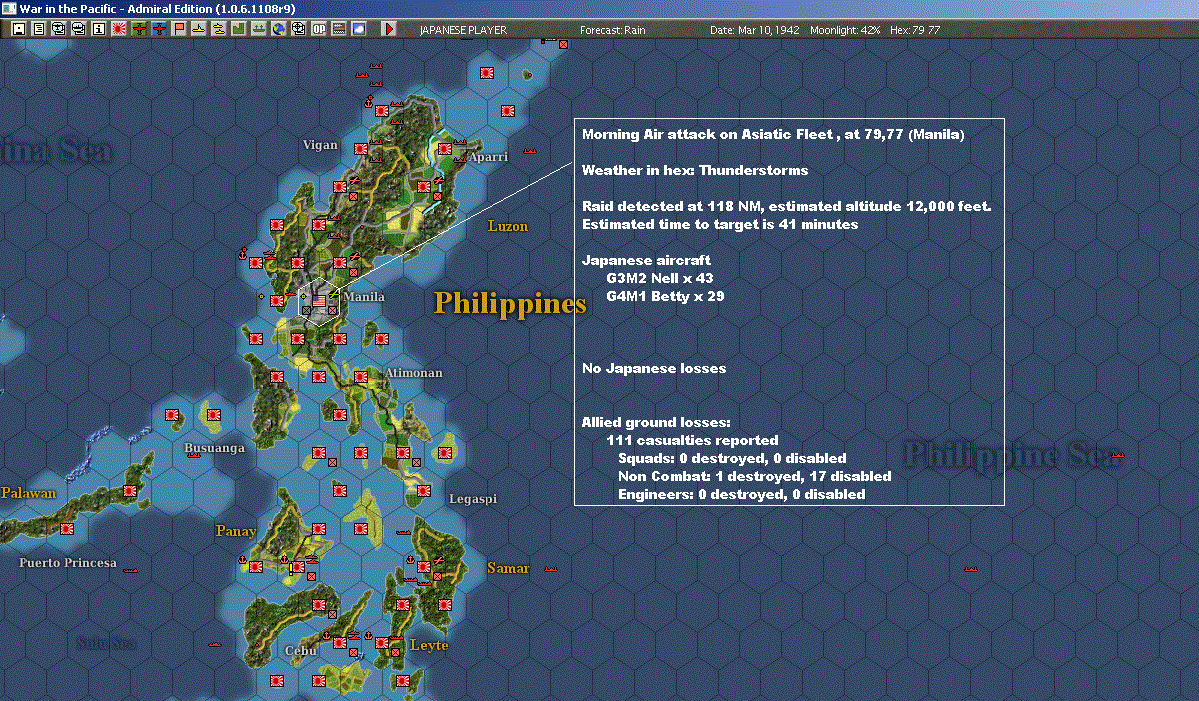This screenshot has height=701, width=1199.
Task: Select the red plane on green icon
Action: (x=138, y=29)
